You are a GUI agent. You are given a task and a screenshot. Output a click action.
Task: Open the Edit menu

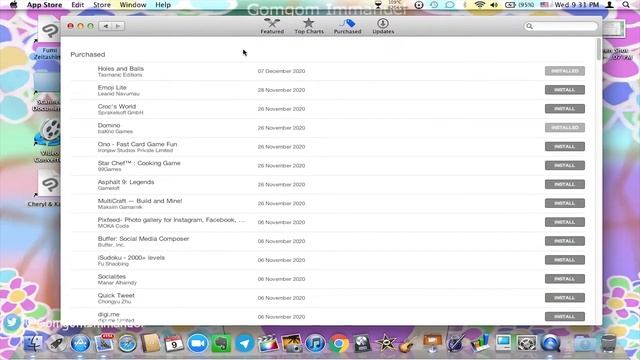click(x=78, y=5)
